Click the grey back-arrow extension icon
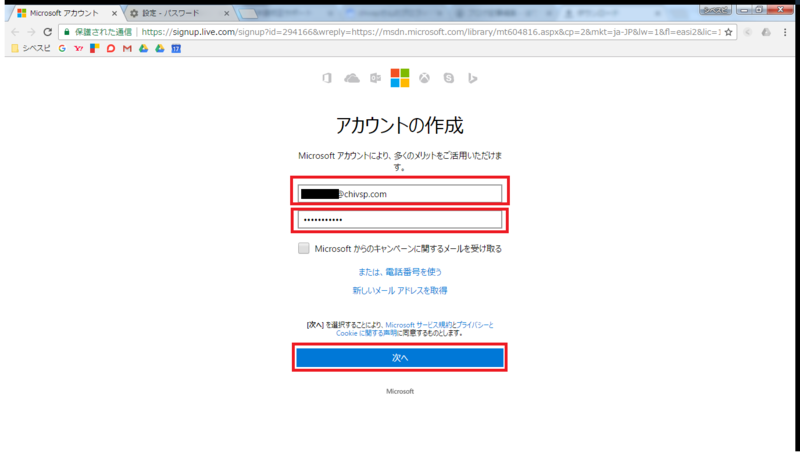The height and width of the screenshot is (456, 800). [747, 32]
